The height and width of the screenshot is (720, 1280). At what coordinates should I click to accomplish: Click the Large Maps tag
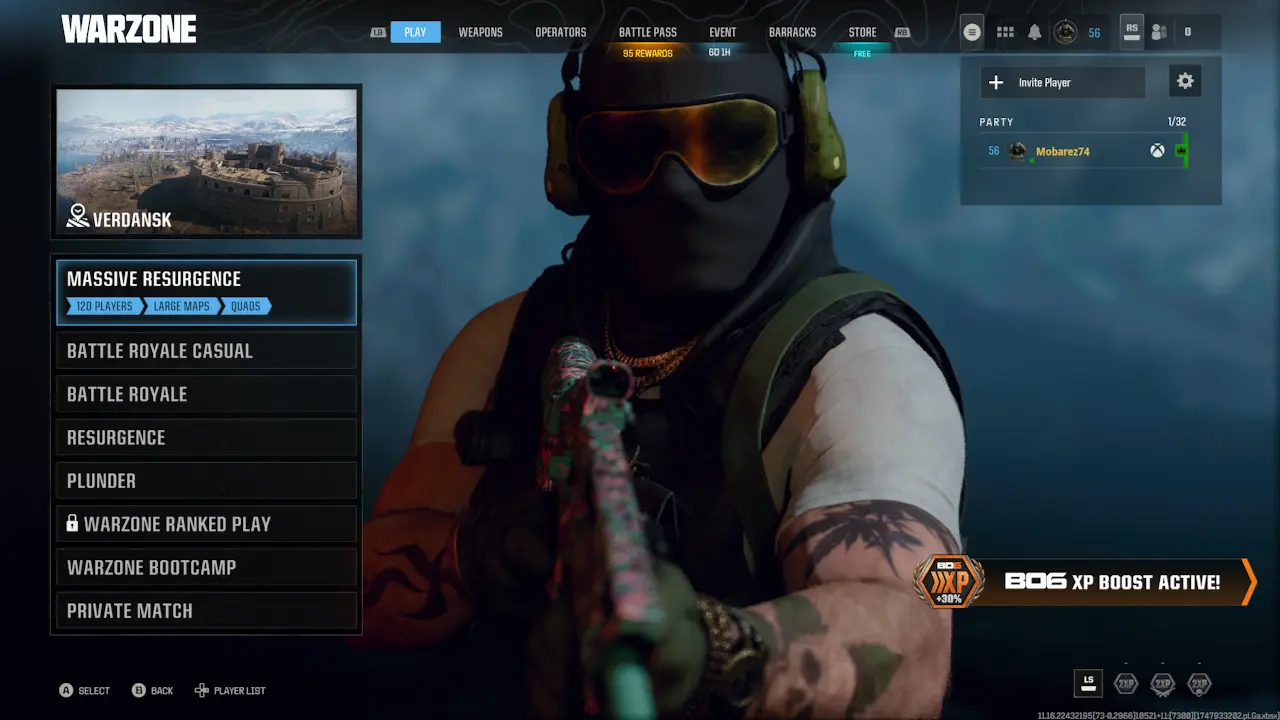(x=181, y=307)
